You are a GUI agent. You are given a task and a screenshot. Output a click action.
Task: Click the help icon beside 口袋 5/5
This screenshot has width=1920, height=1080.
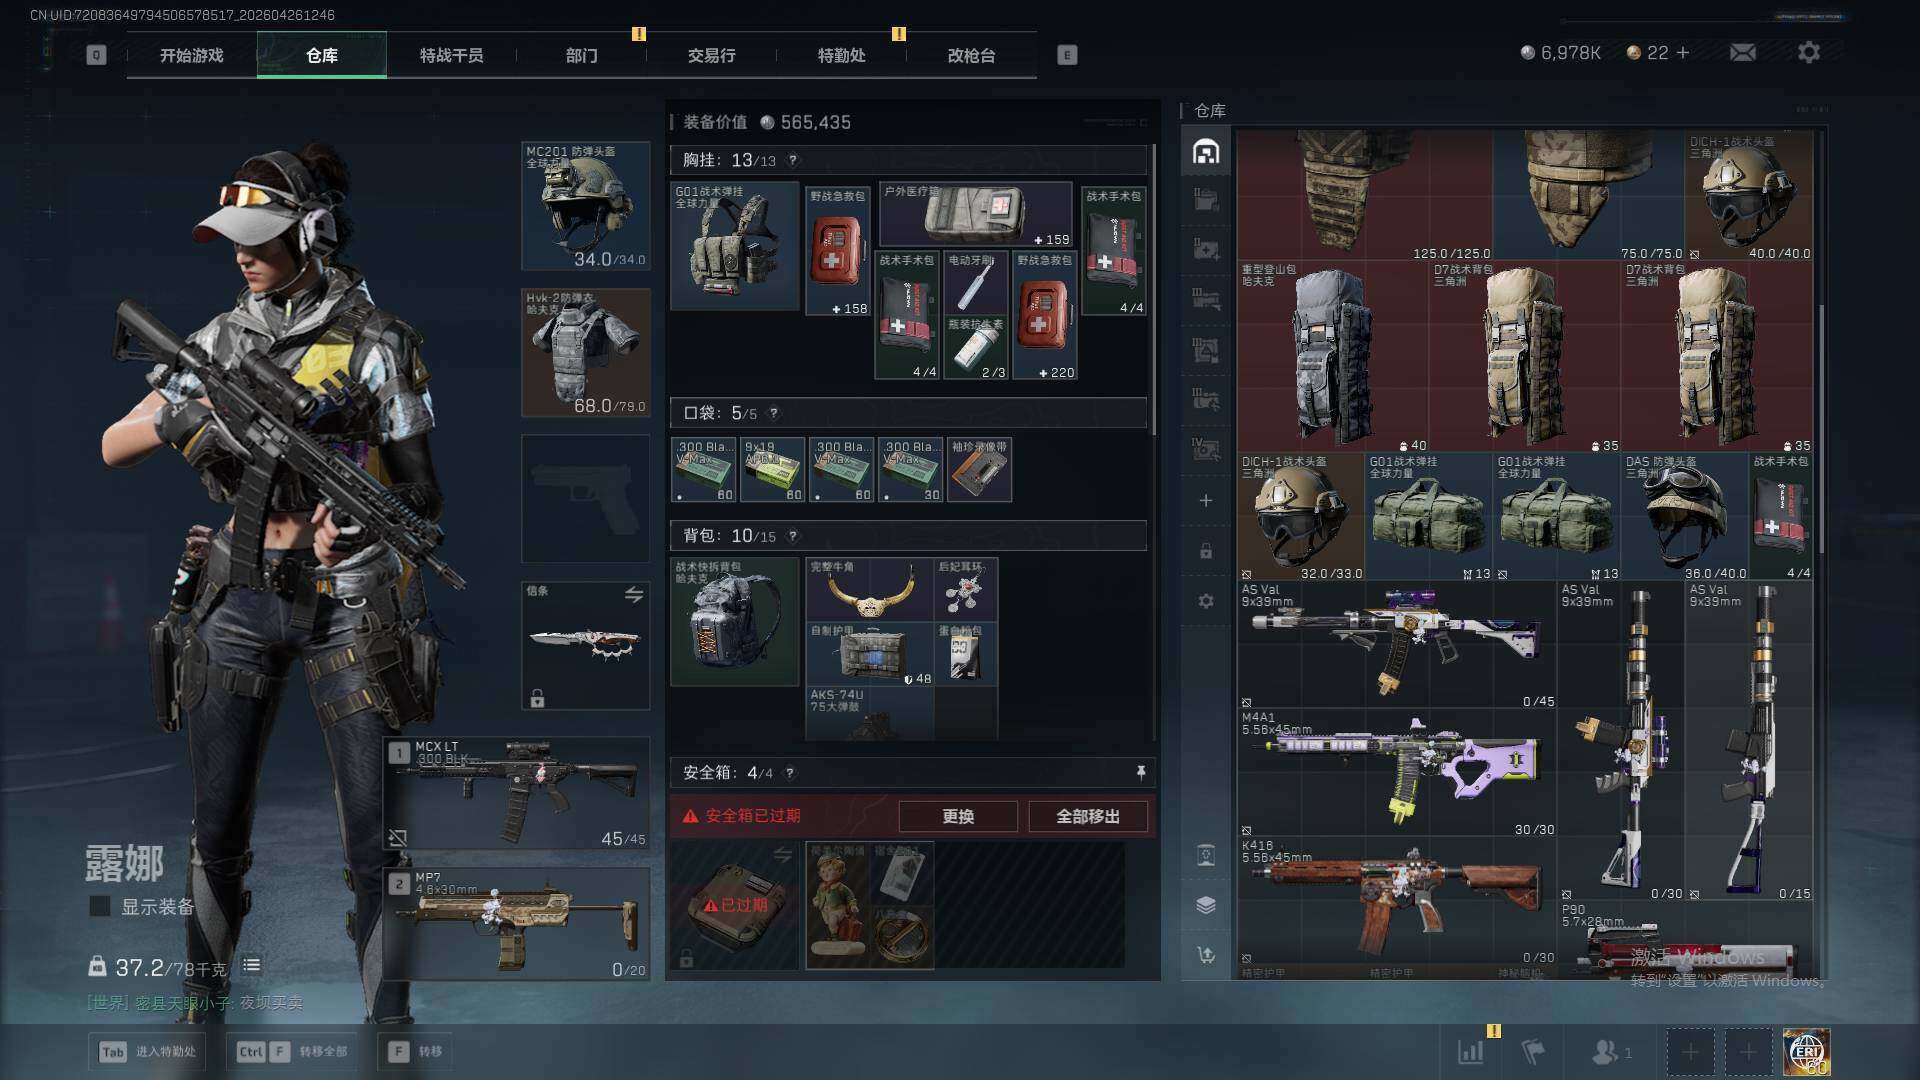pos(773,413)
